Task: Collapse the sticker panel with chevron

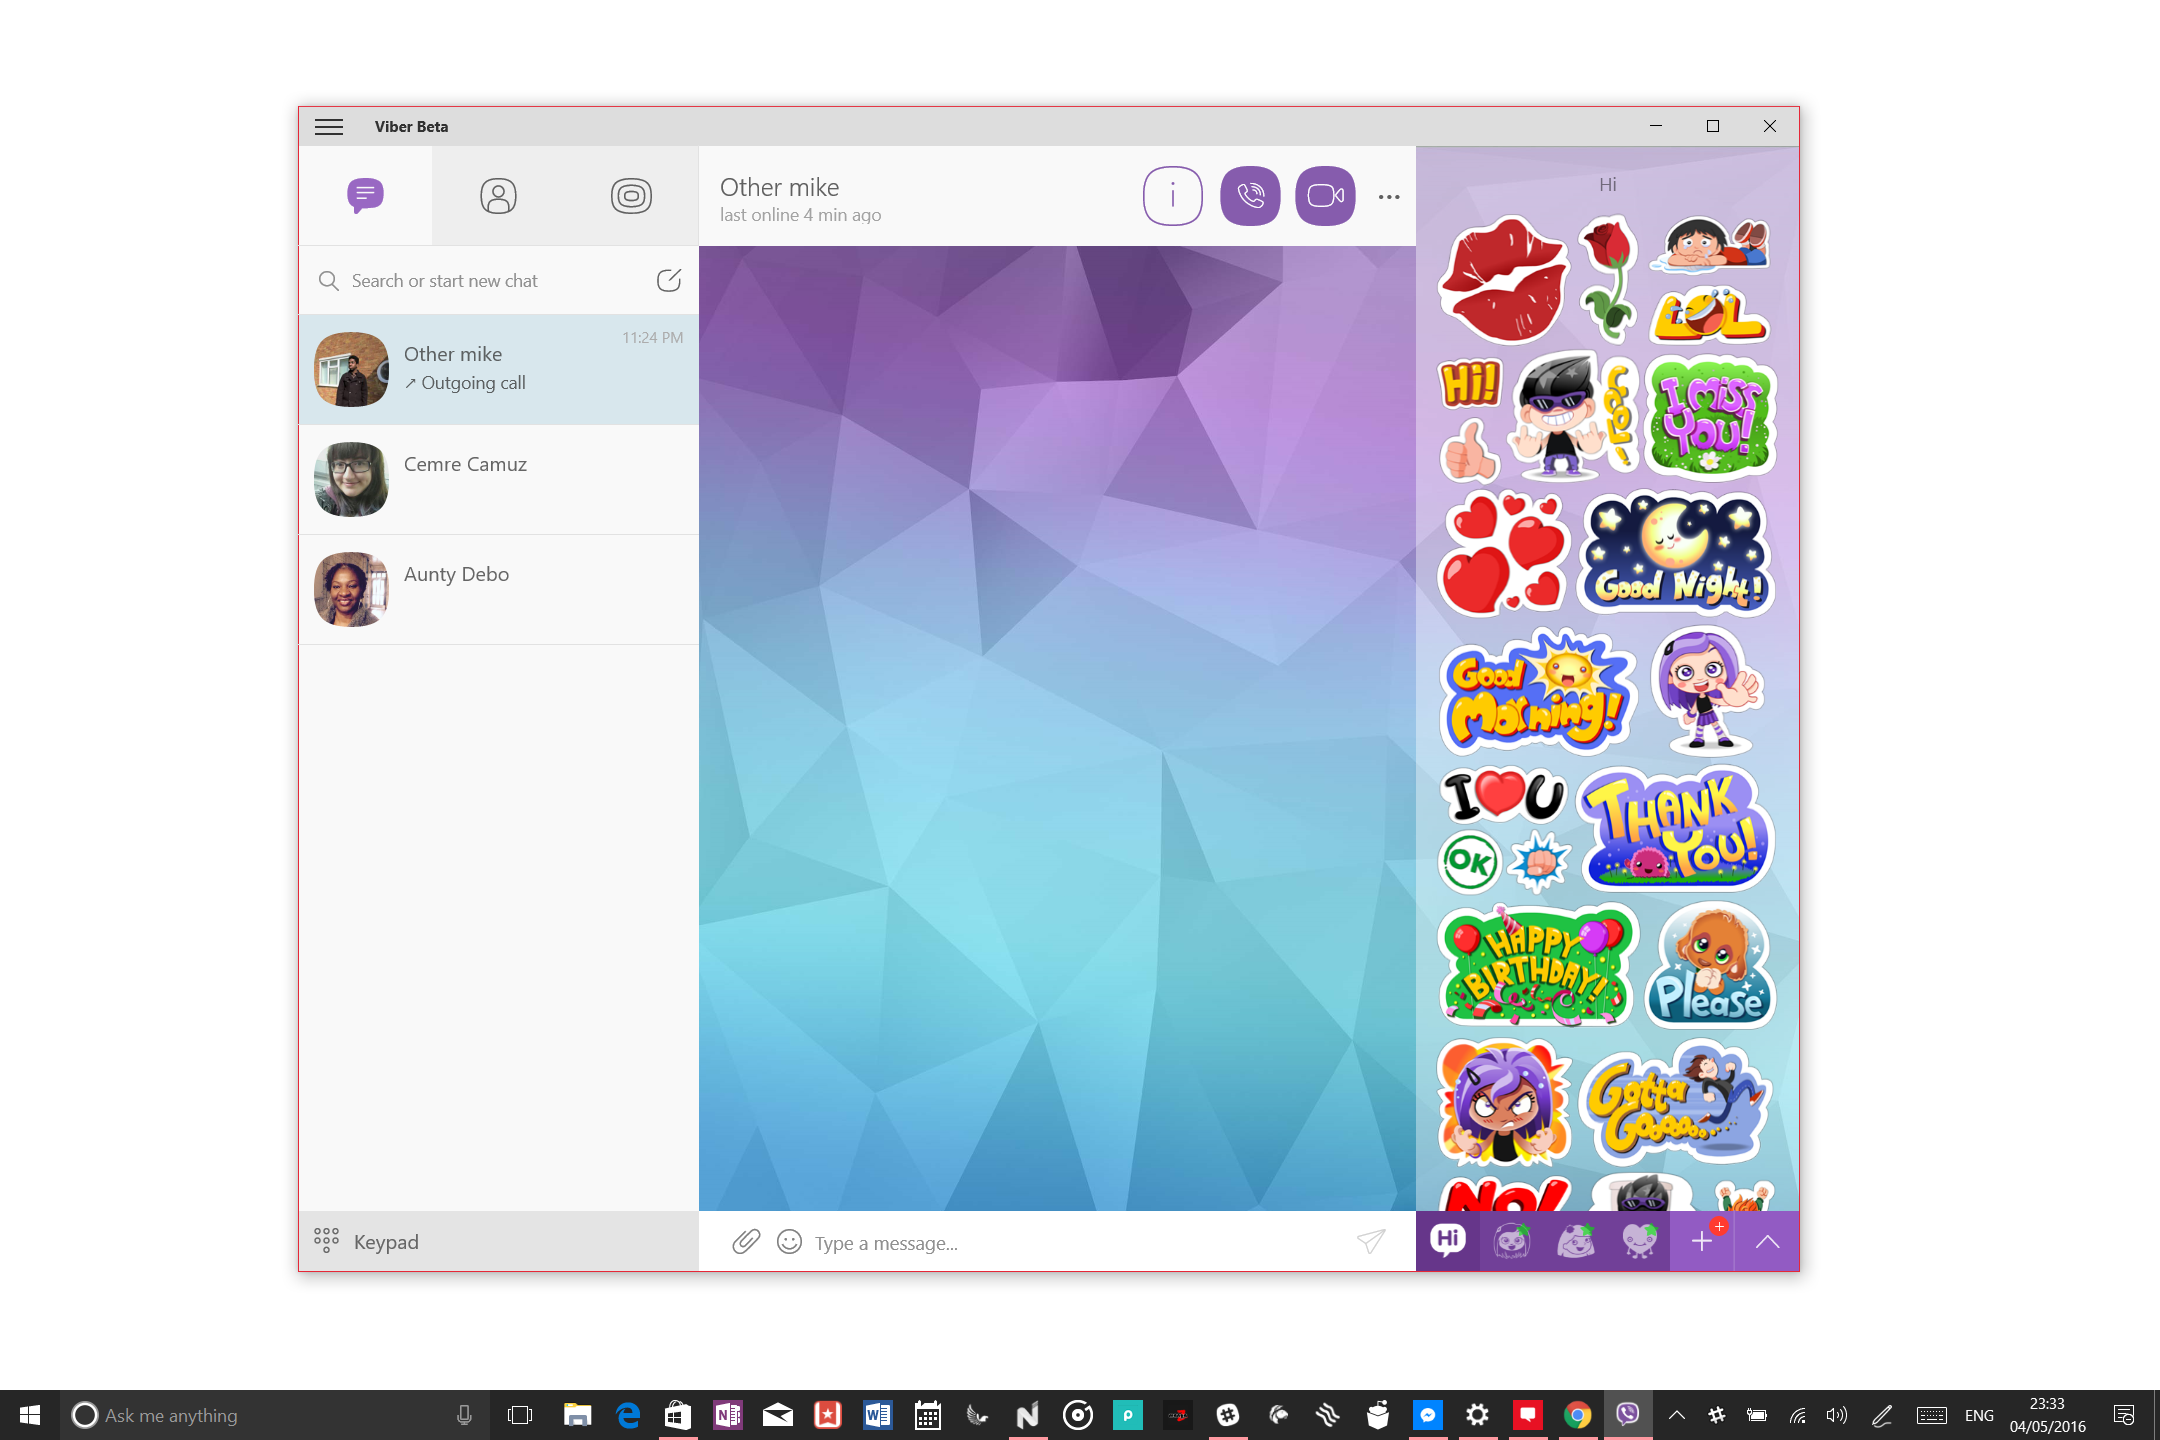Action: [x=1768, y=1241]
